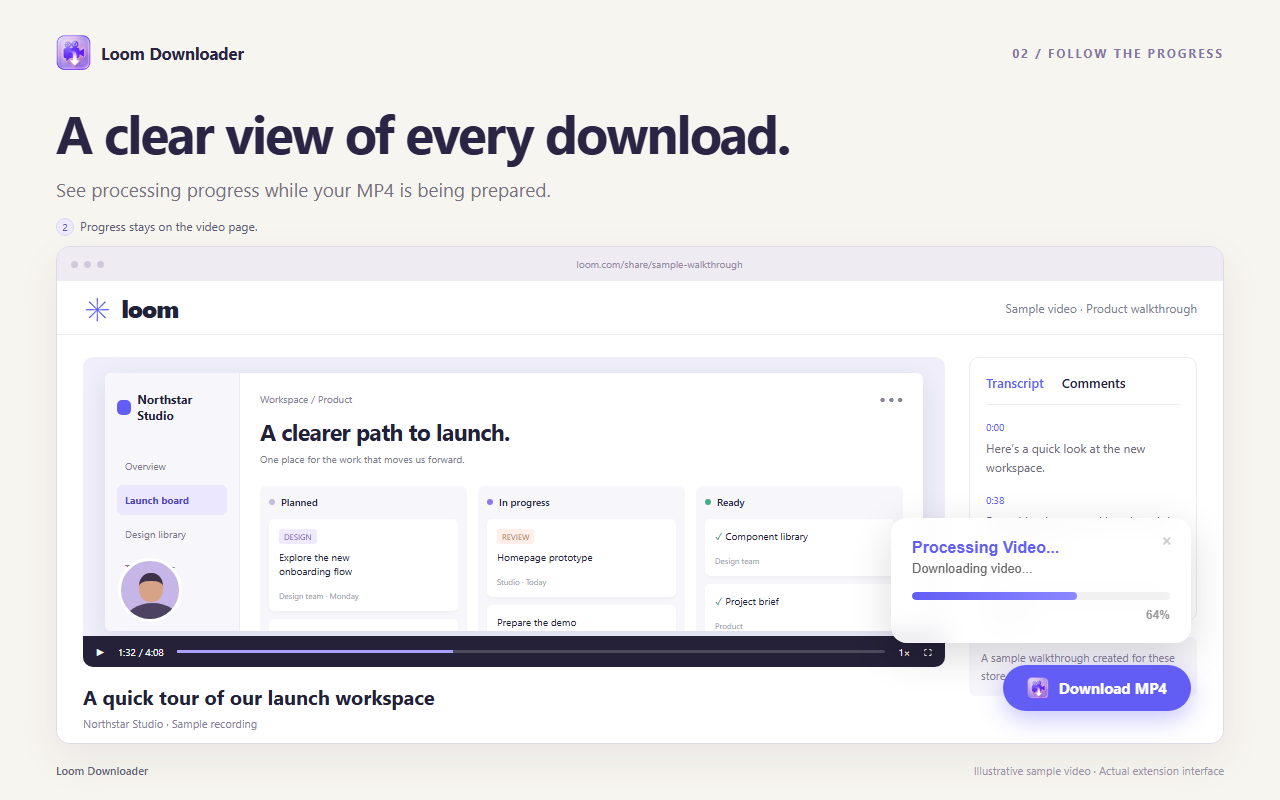This screenshot has width=1280, height=800.
Task: Click the Loom Downloader title text in header
Action: coord(172,54)
